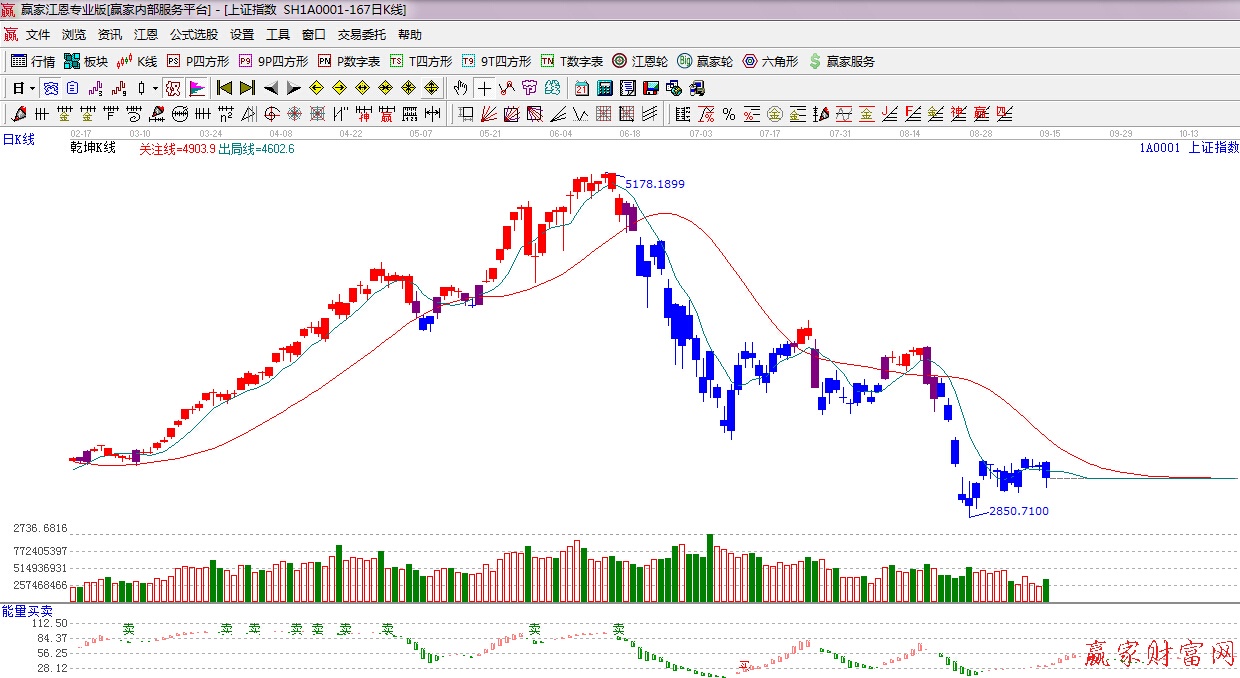The image size is (1240, 678).
Task: Open the 交易委托 menu
Action: click(x=361, y=35)
